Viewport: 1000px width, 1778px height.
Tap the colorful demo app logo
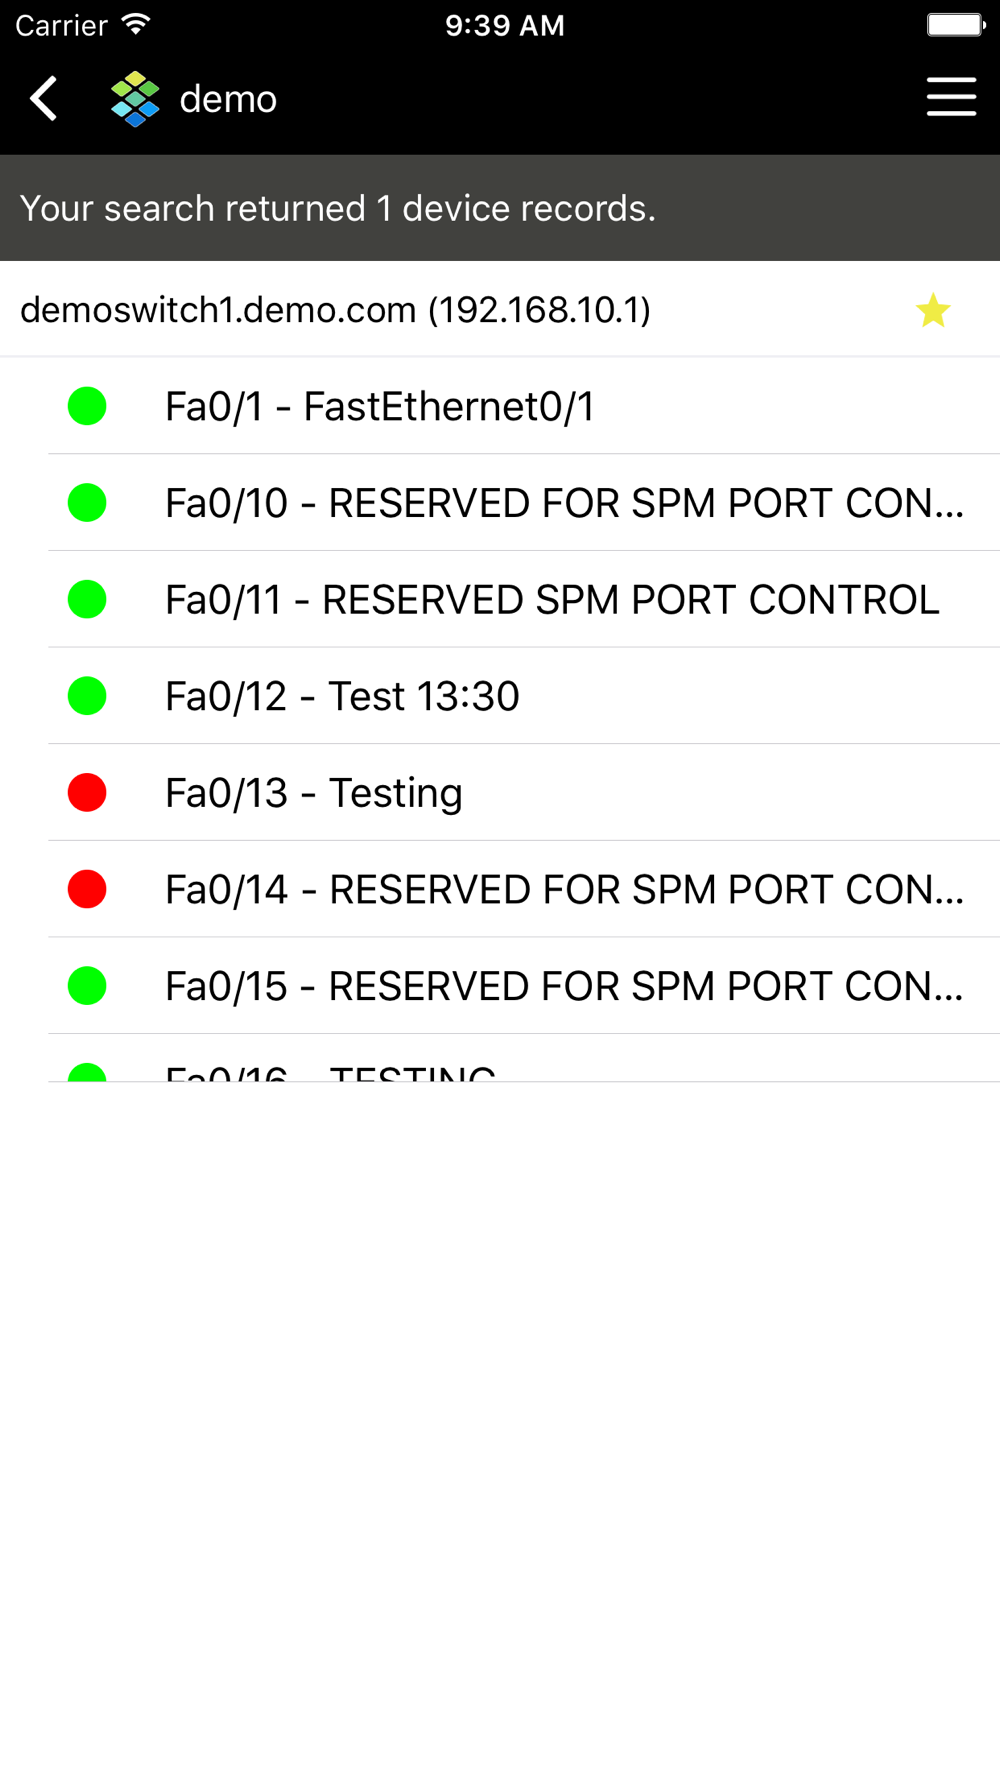[x=135, y=99]
